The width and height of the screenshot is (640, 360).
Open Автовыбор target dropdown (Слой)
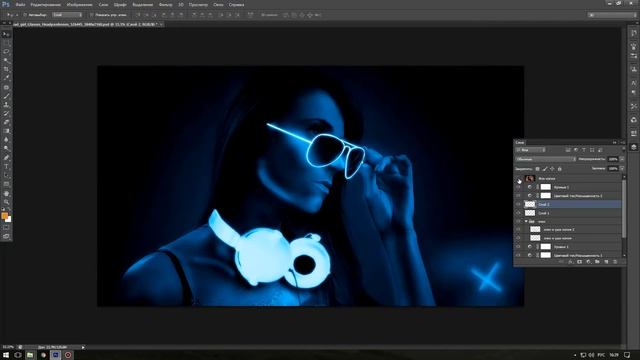click(x=67, y=15)
